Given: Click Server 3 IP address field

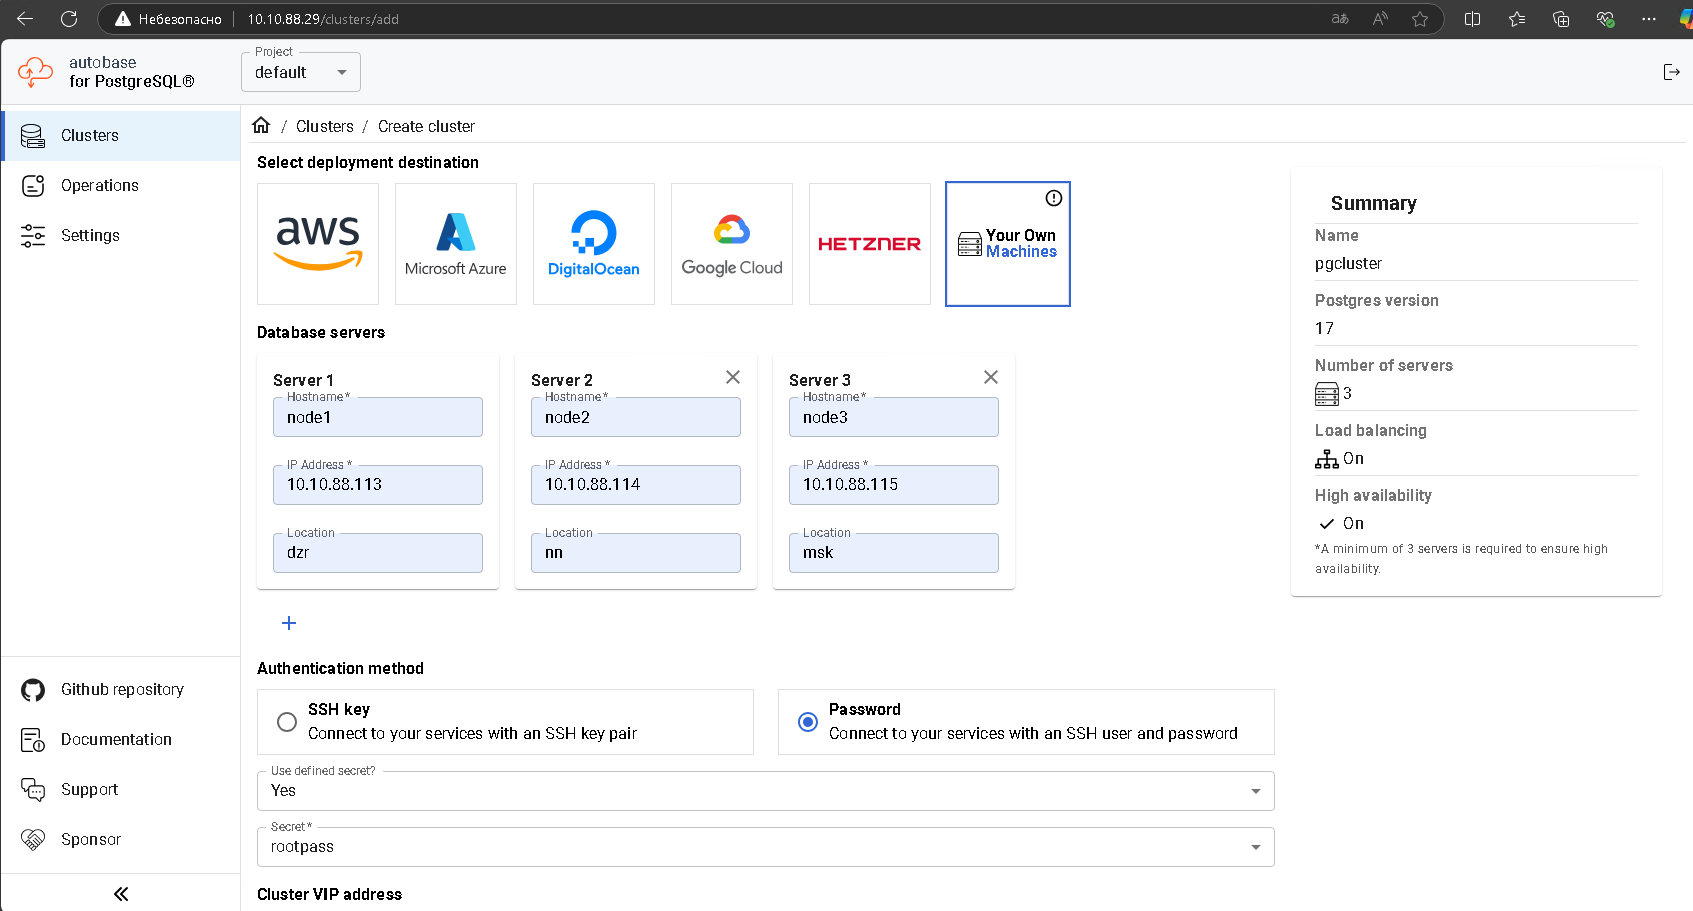Looking at the screenshot, I should click(894, 485).
